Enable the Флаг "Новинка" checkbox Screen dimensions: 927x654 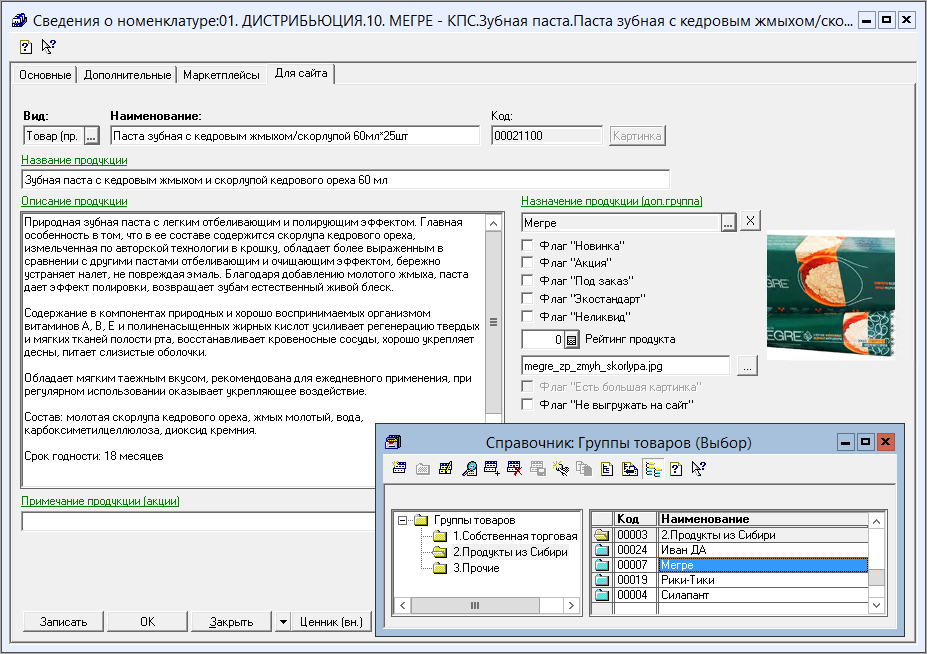(528, 245)
